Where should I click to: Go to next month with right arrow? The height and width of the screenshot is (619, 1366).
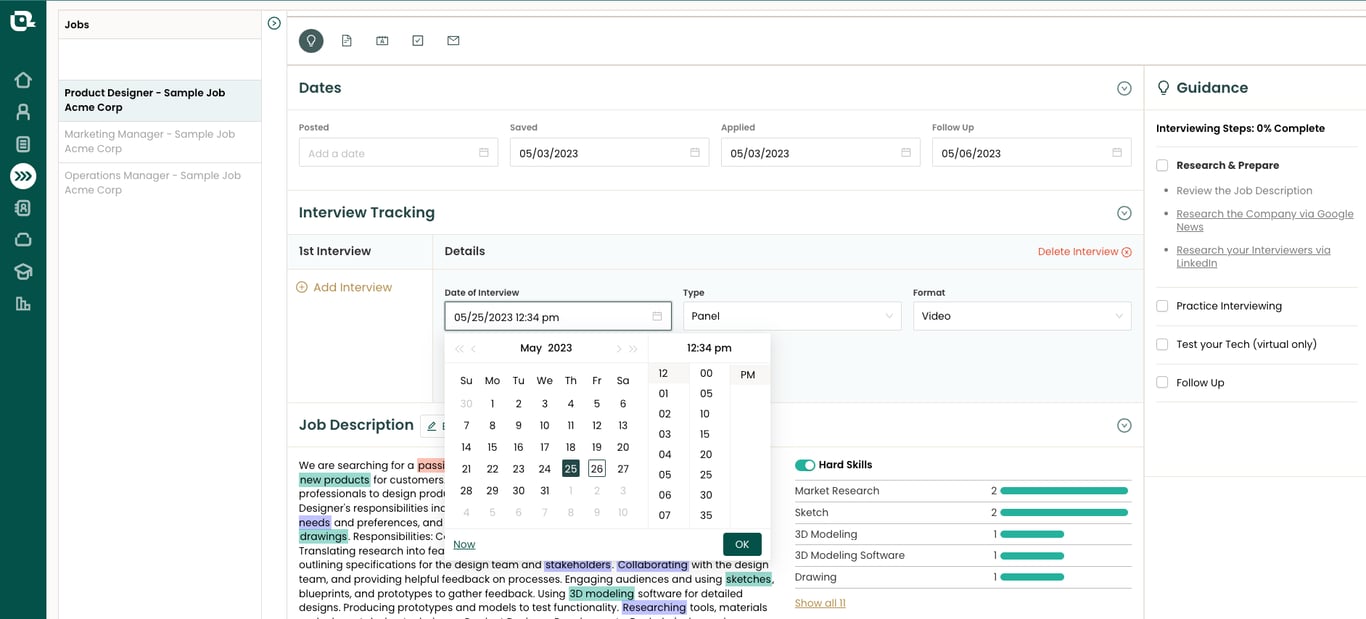[x=618, y=349]
